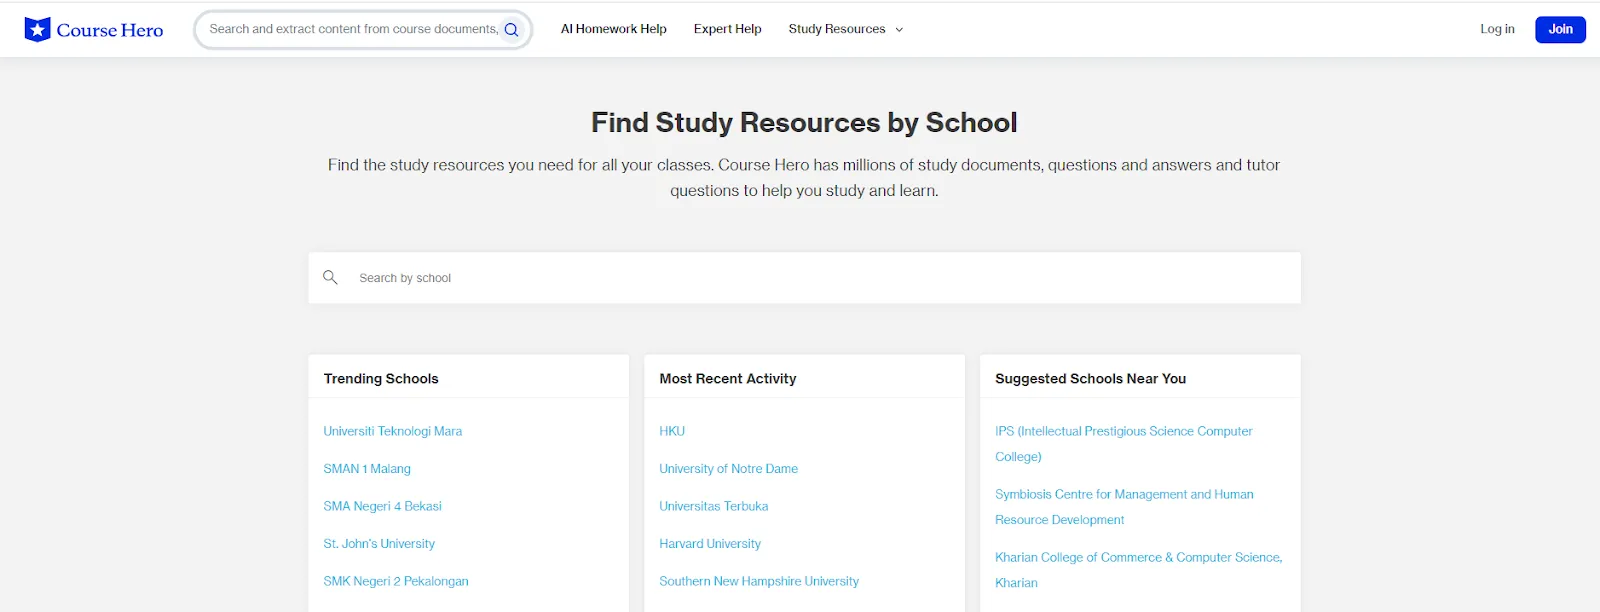Expand the Study Resources chevron
This screenshot has height=612, width=1600.
(899, 30)
